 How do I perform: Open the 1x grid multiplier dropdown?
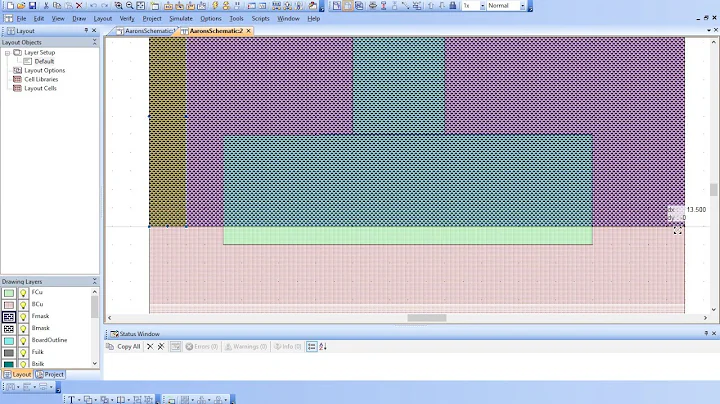click(x=483, y=6)
